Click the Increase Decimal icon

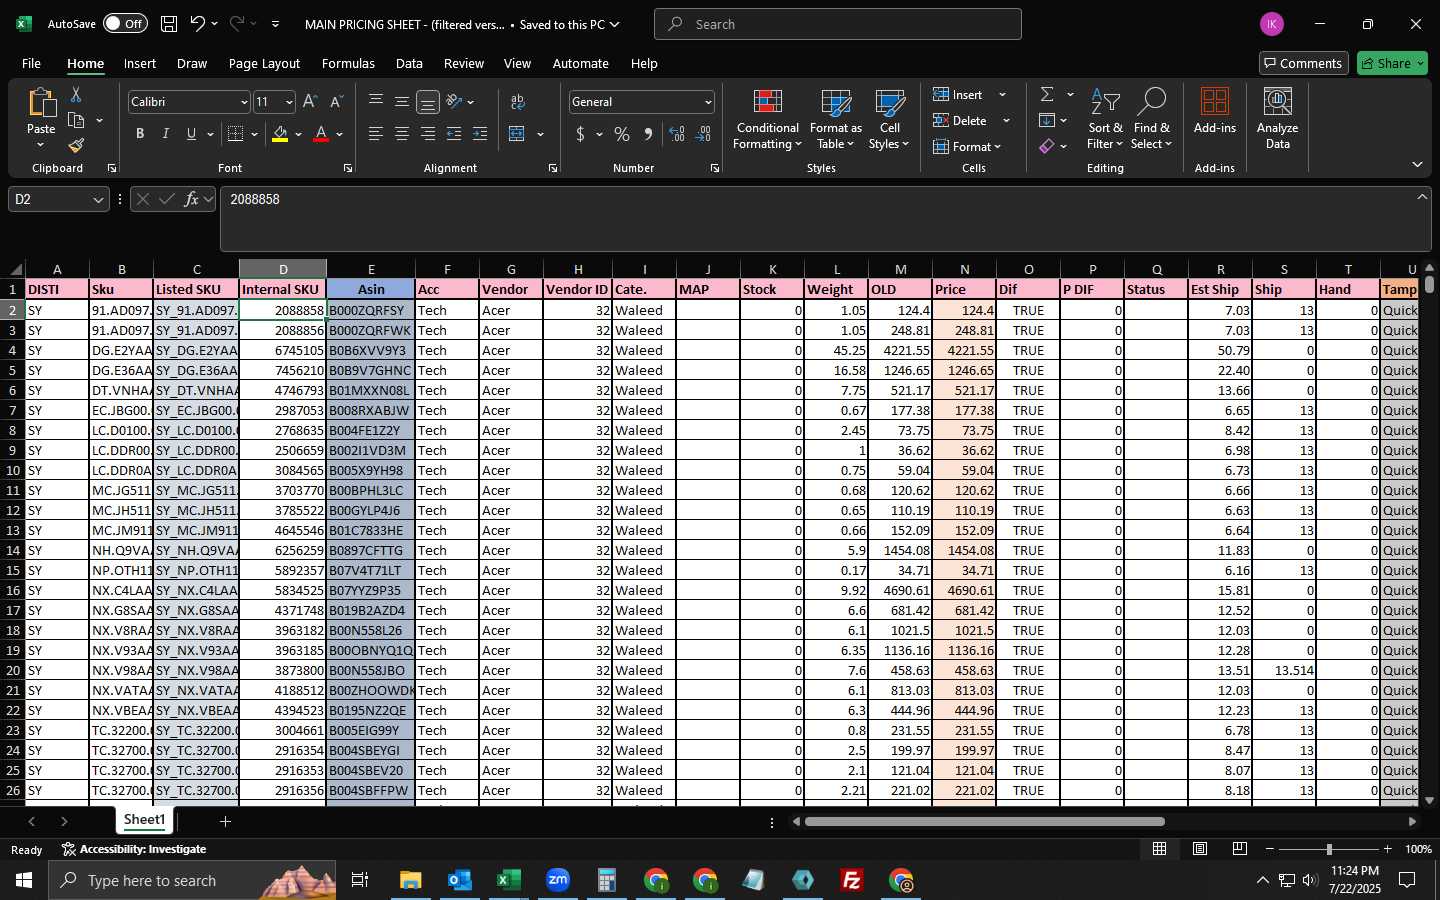pyautogui.click(x=677, y=134)
